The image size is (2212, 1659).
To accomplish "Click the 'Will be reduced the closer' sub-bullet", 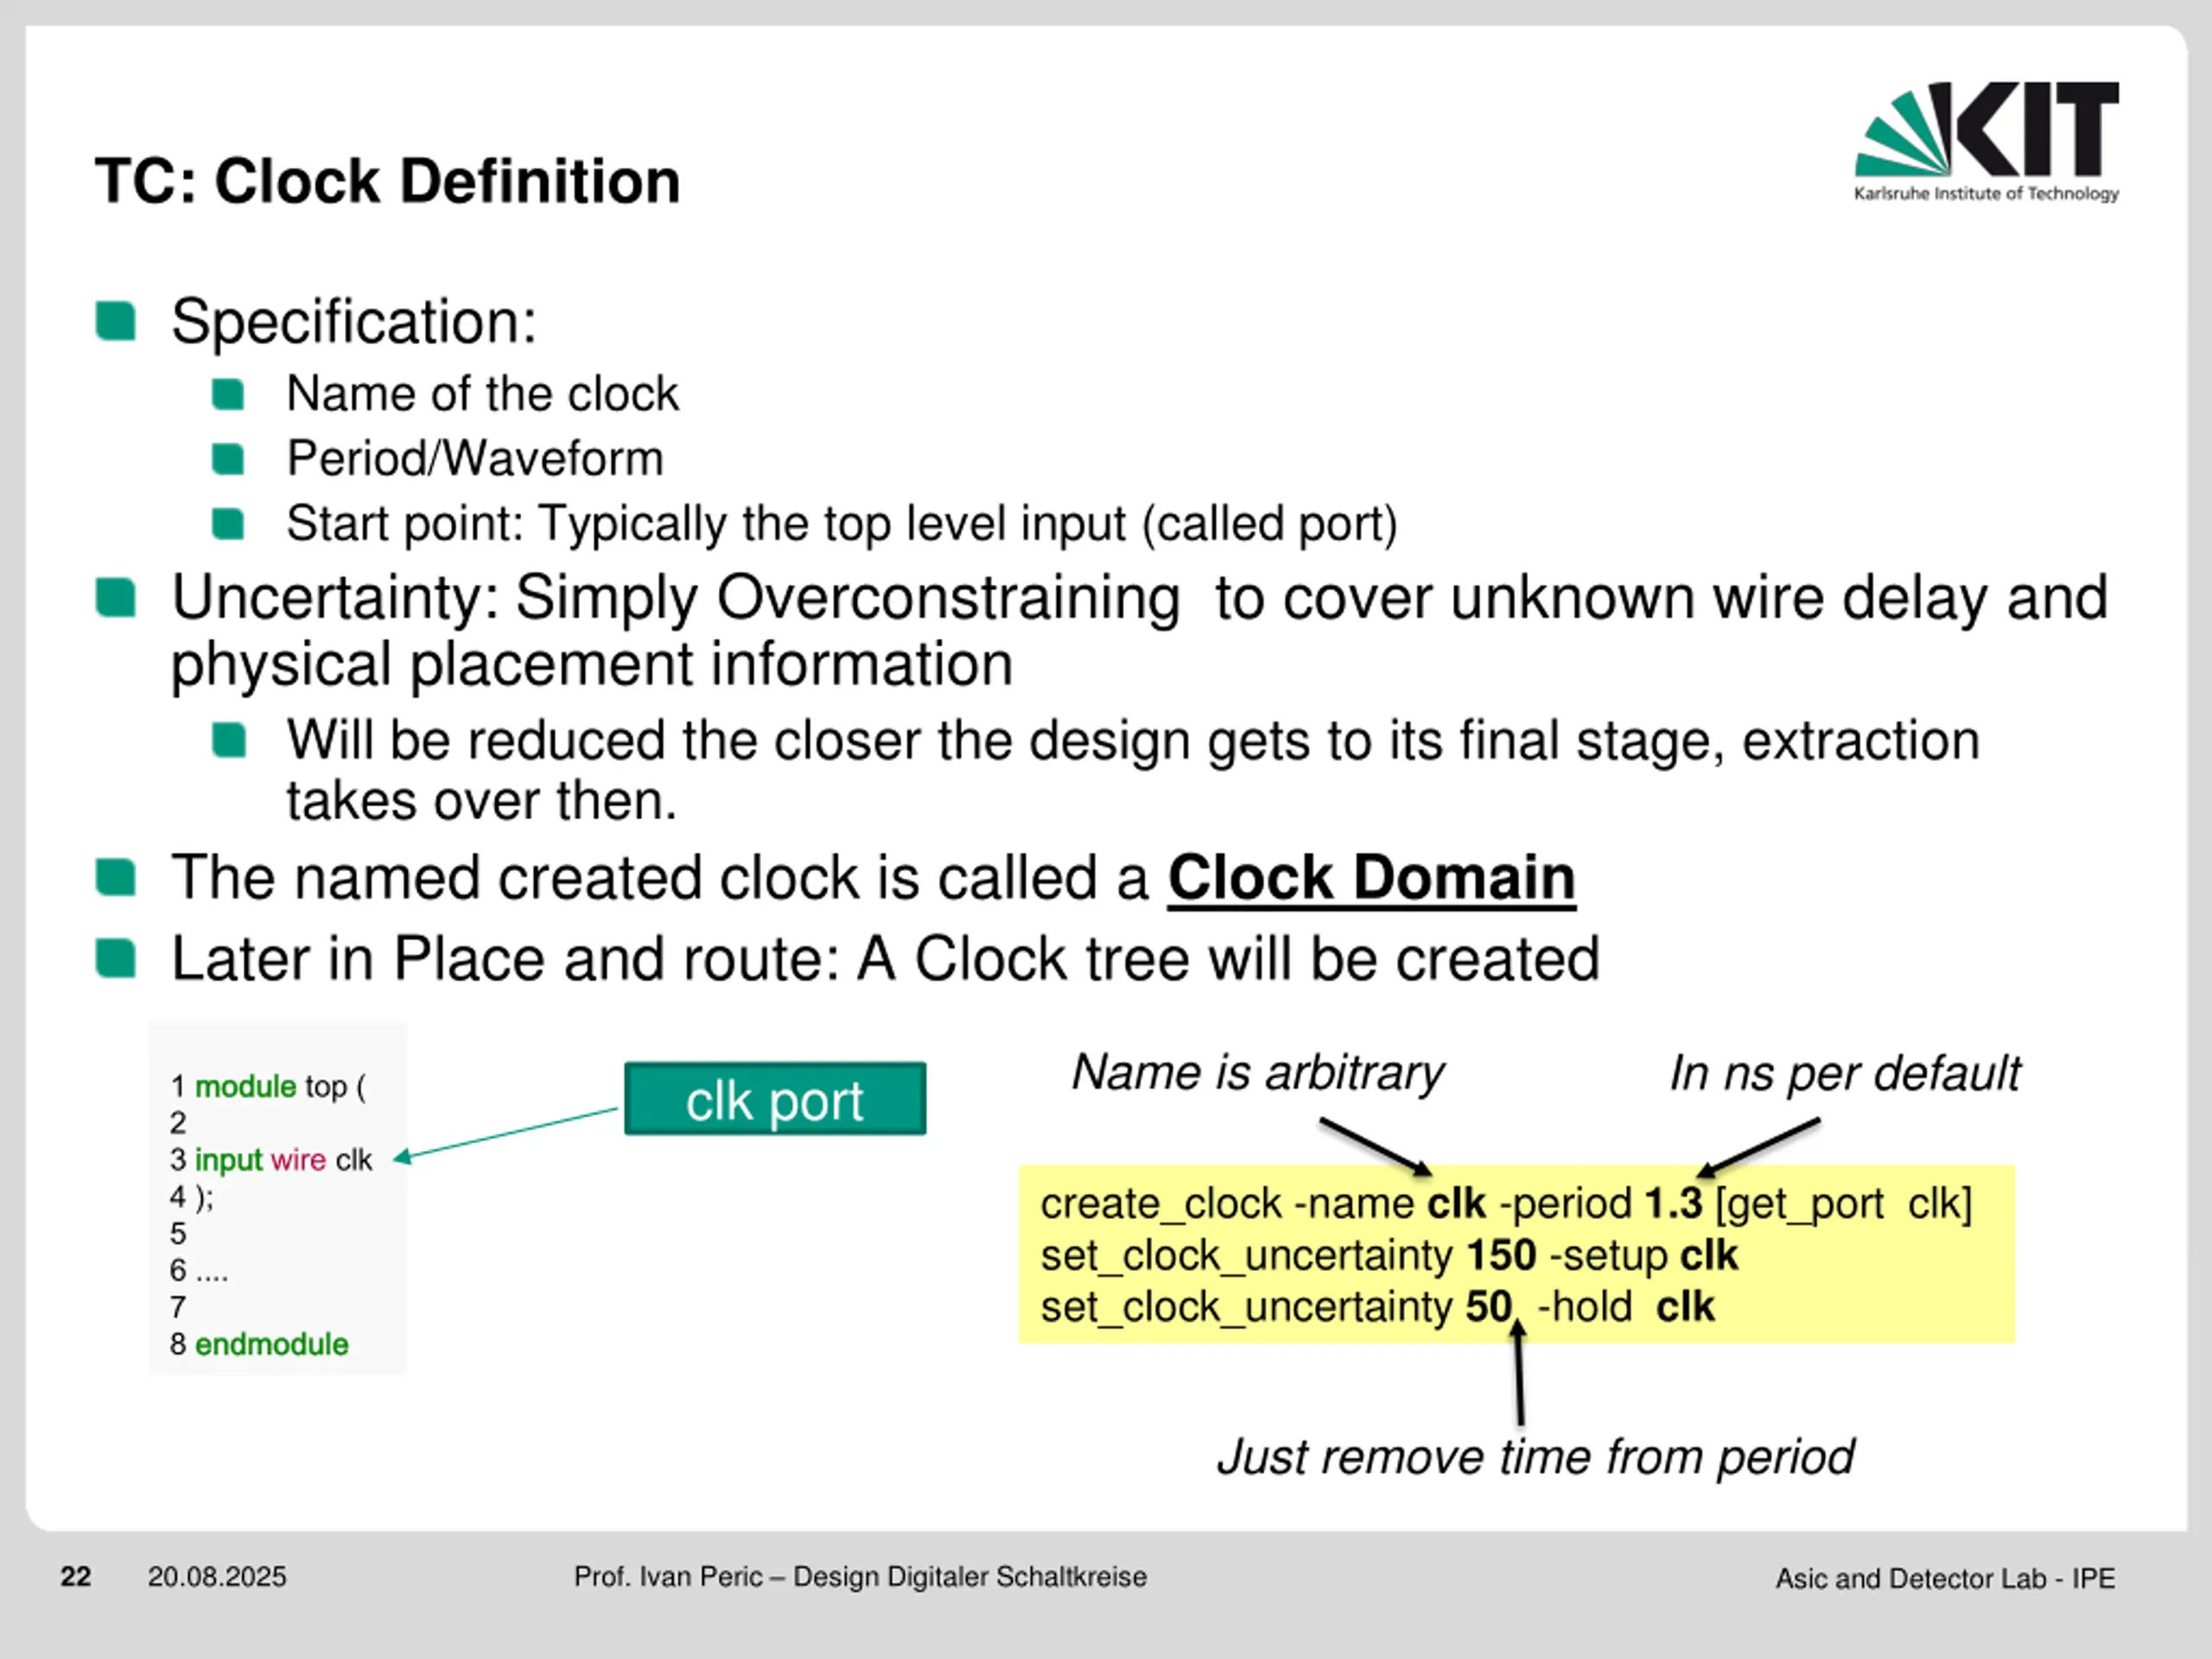I will click(1133, 770).
